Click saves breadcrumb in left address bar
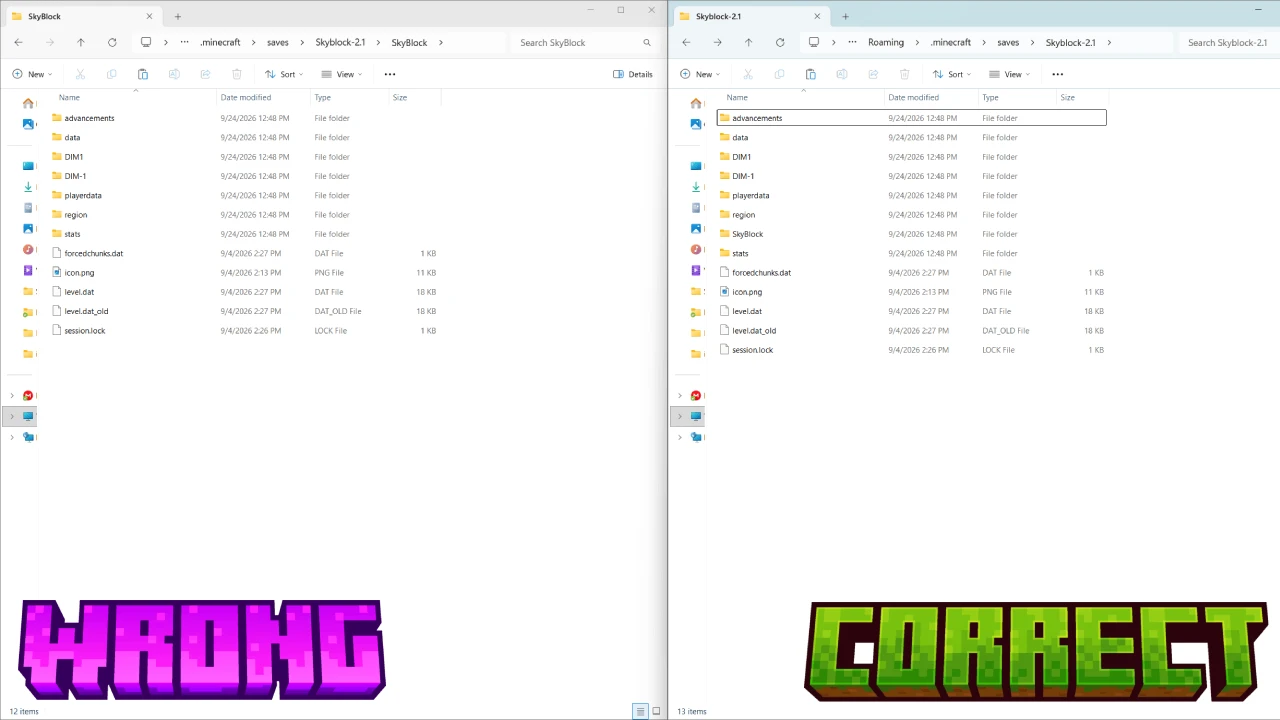The height and width of the screenshot is (720, 1280). (x=277, y=42)
